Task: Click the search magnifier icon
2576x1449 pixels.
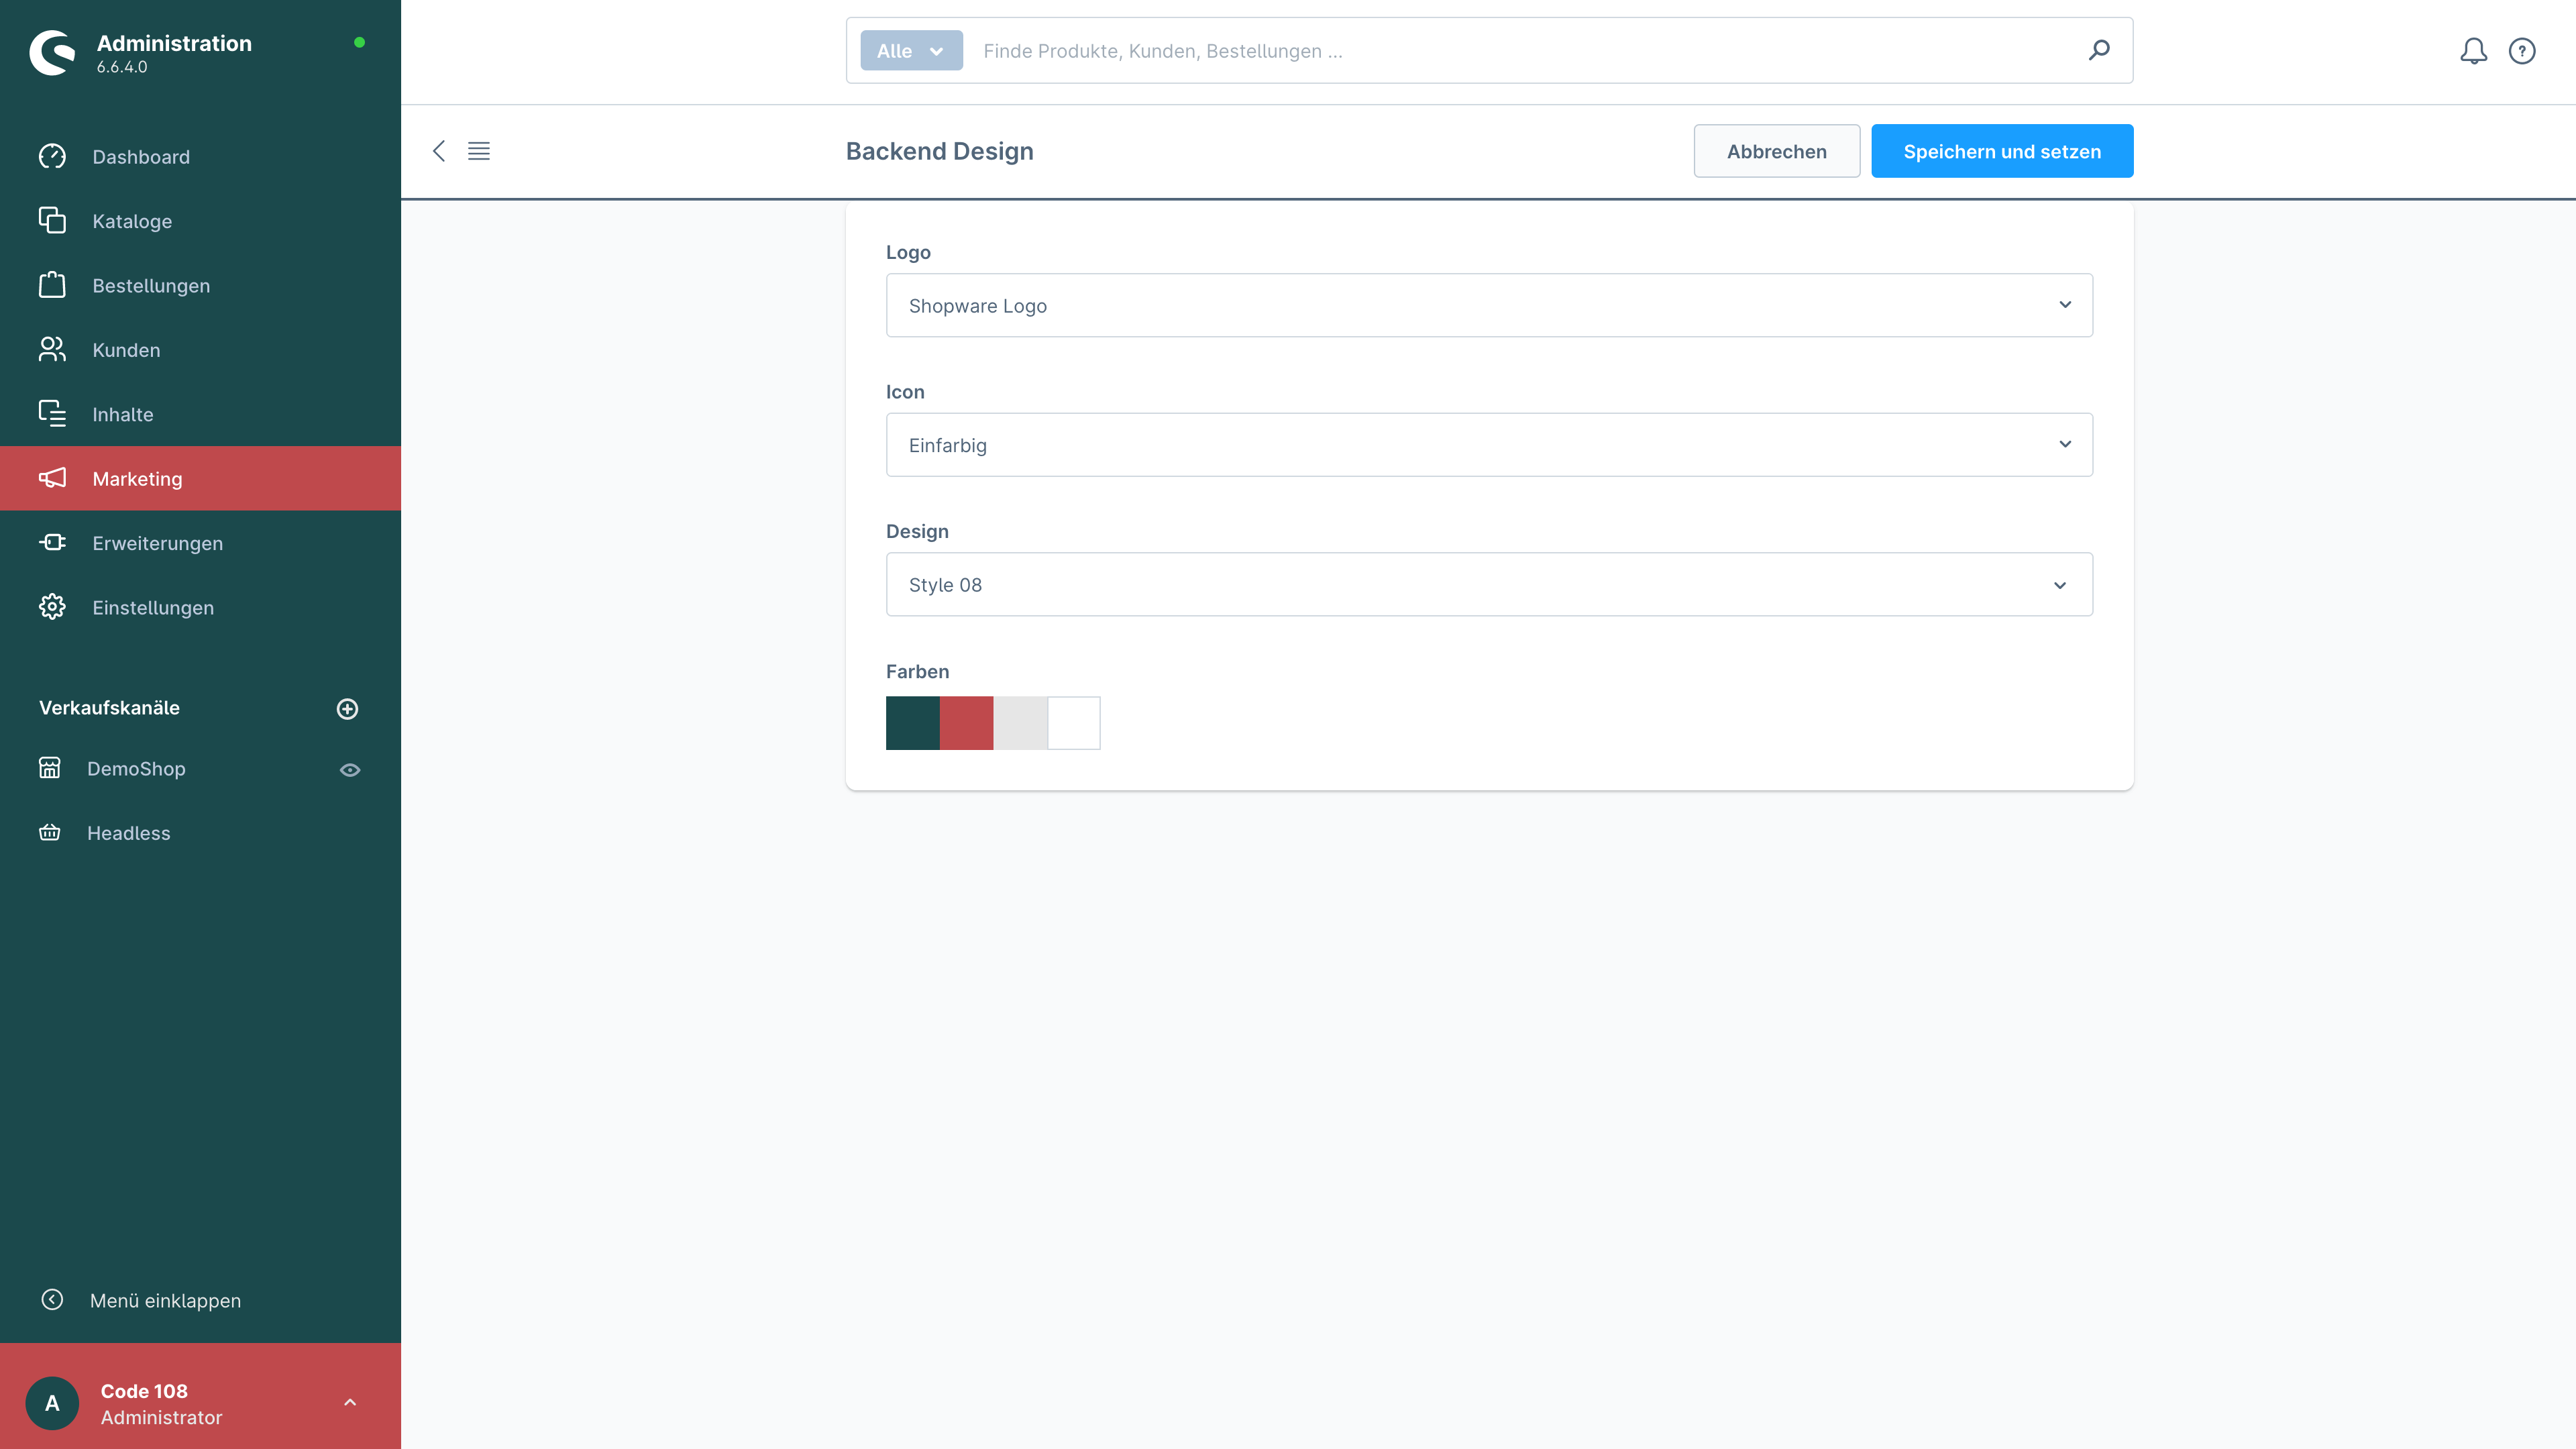Action: (2099, 50)
